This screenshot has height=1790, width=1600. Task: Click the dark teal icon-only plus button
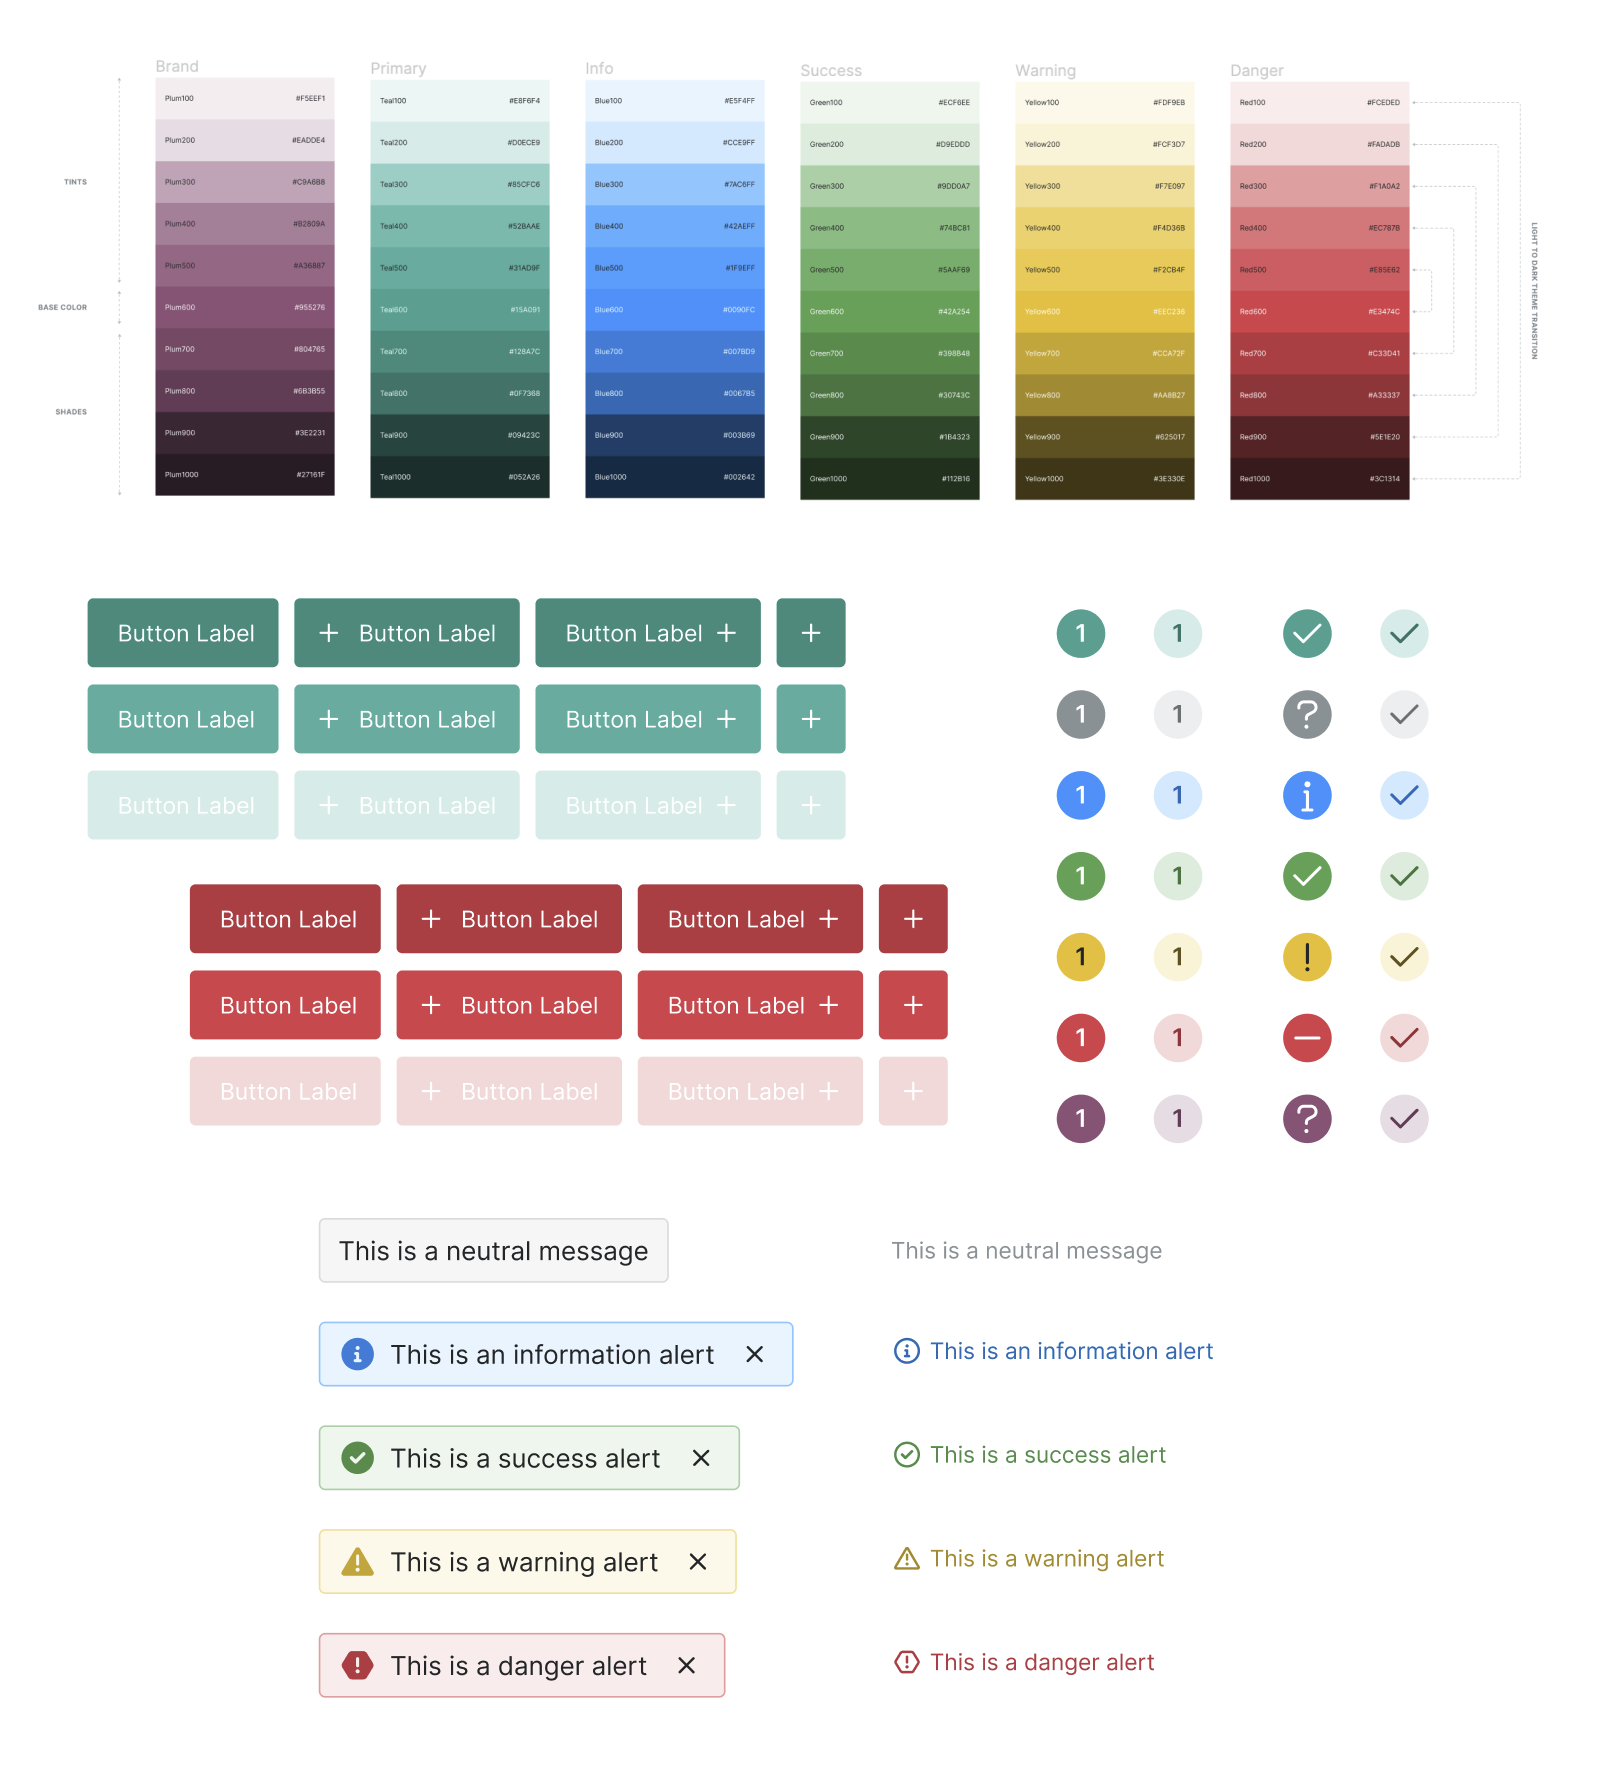(811, 633)
